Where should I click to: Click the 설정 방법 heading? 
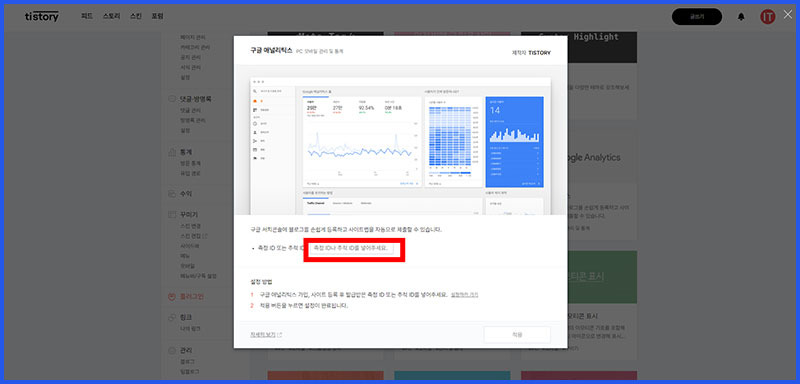click(x=261, y=281)
